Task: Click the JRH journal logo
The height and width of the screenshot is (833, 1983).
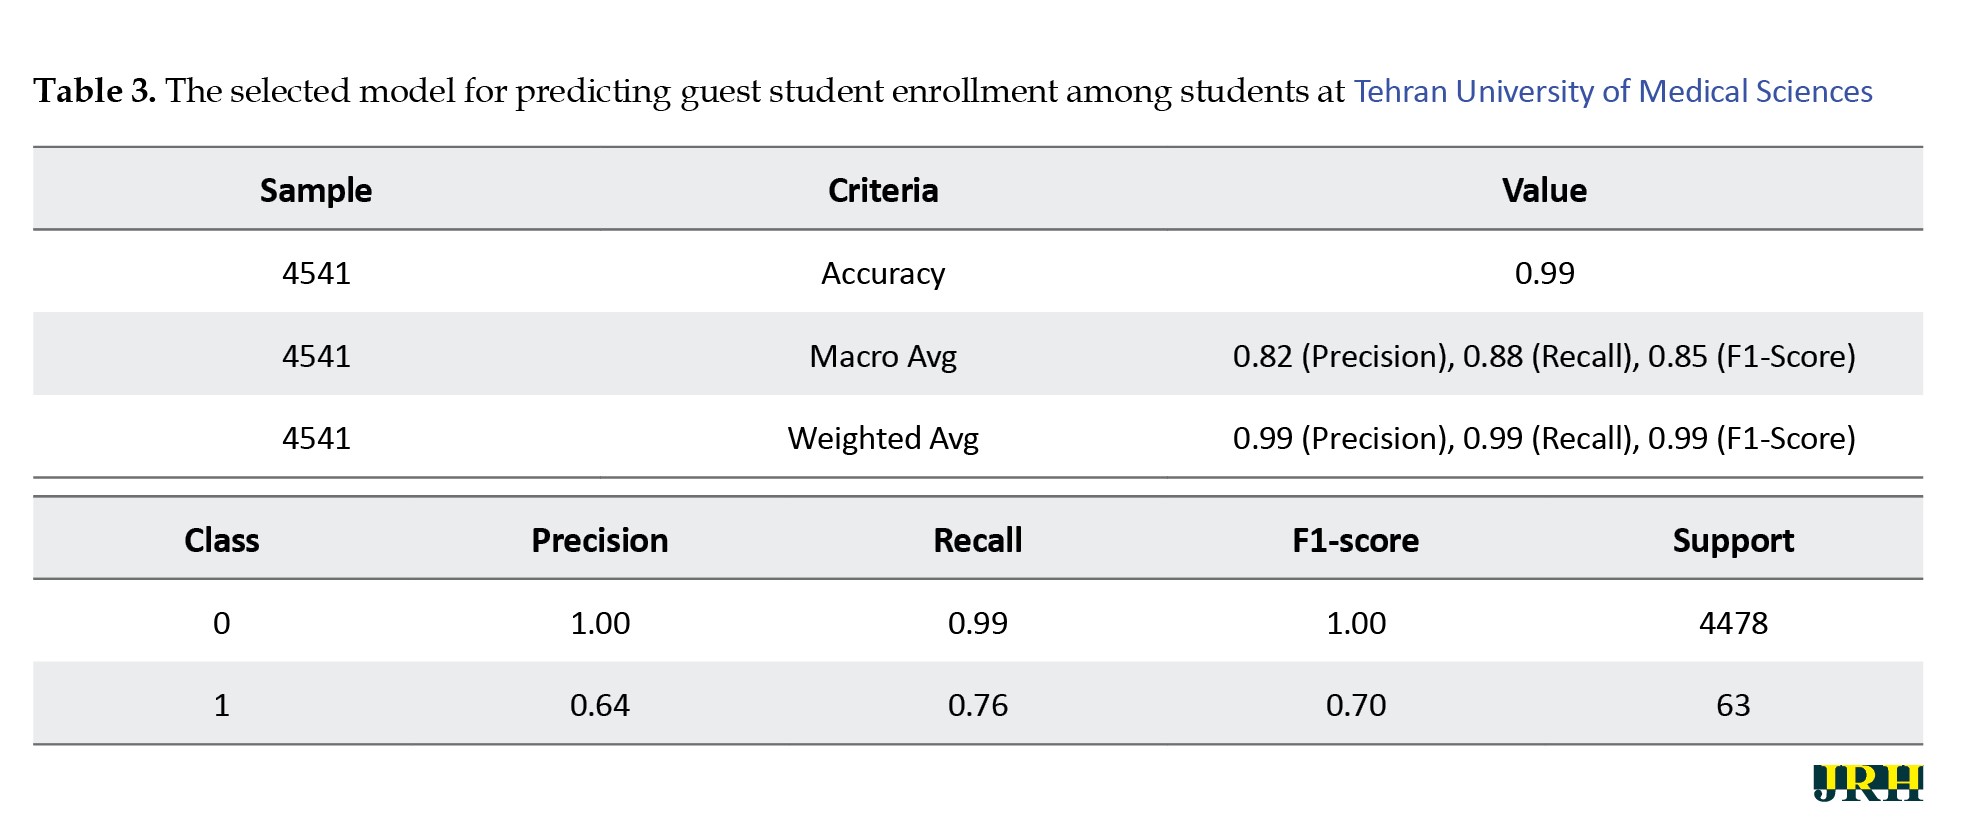Action: [x=1866, y=782]
